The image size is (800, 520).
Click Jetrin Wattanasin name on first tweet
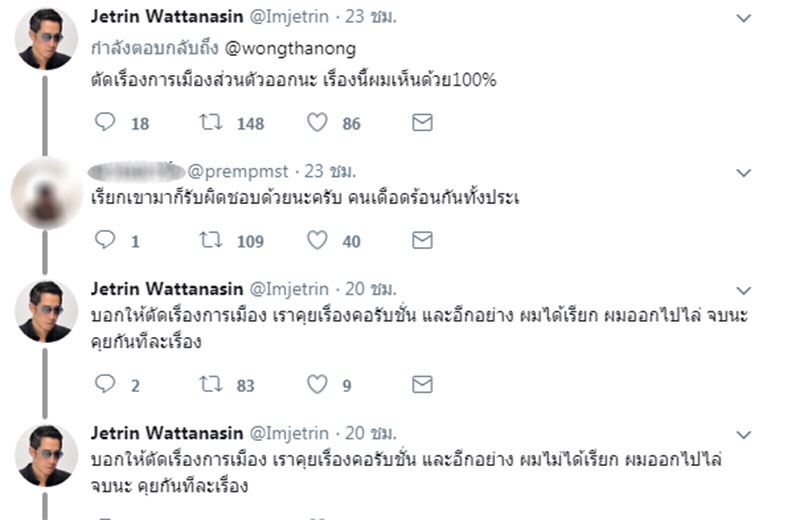pos(166,17)
